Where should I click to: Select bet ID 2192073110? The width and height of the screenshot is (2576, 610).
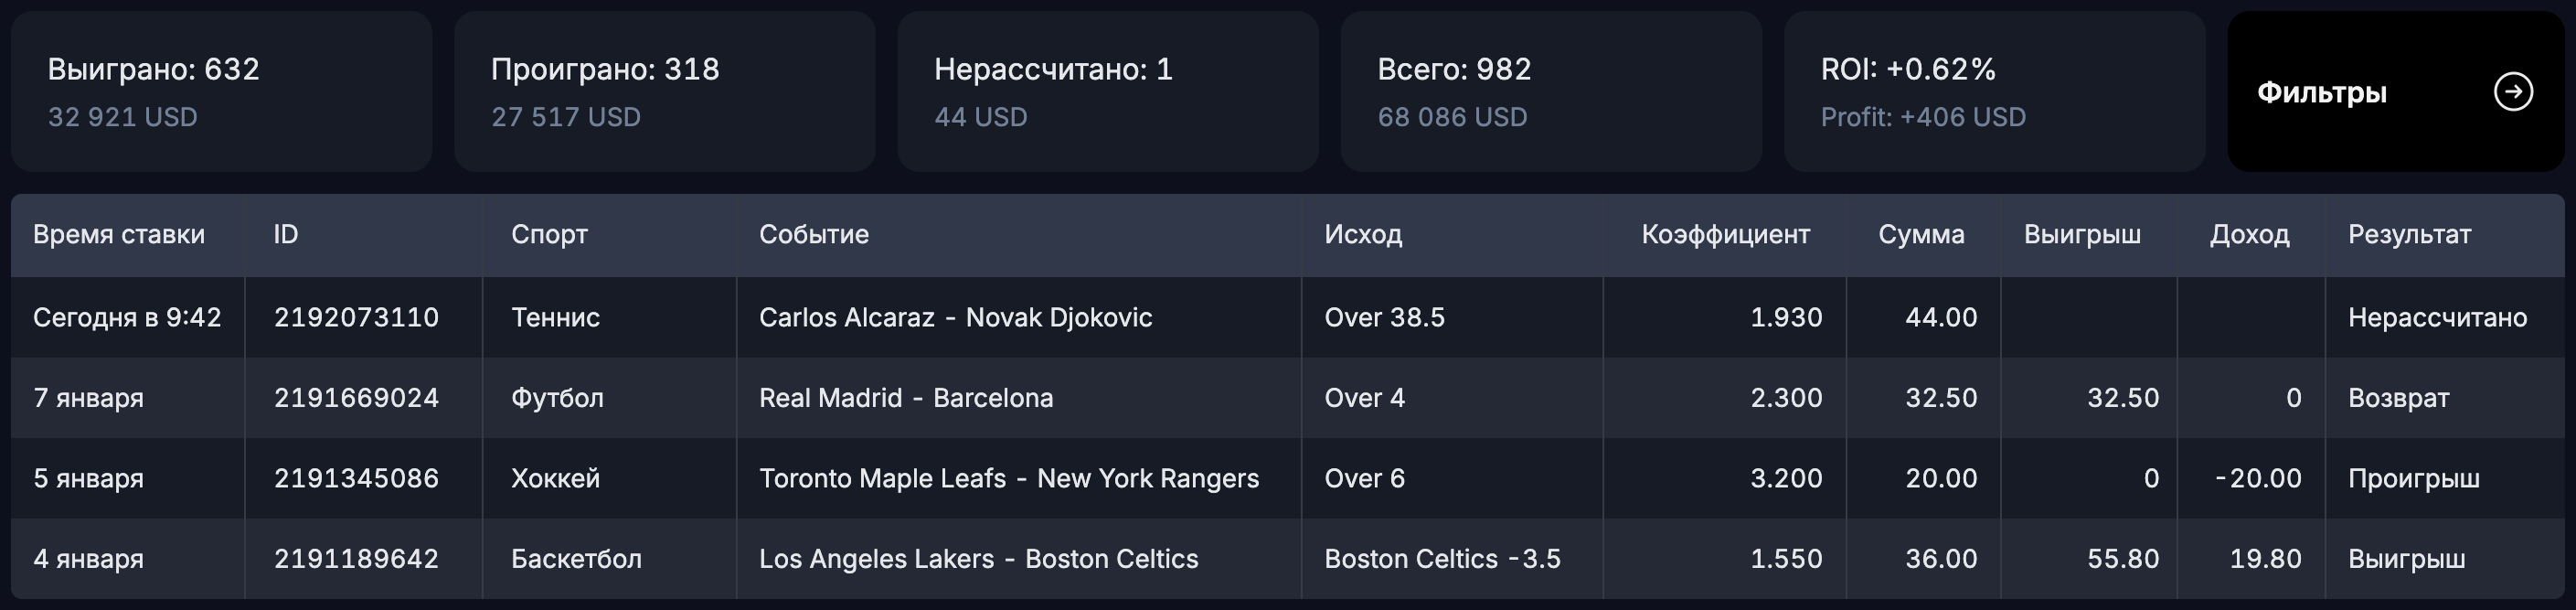[x=357, y=317]
